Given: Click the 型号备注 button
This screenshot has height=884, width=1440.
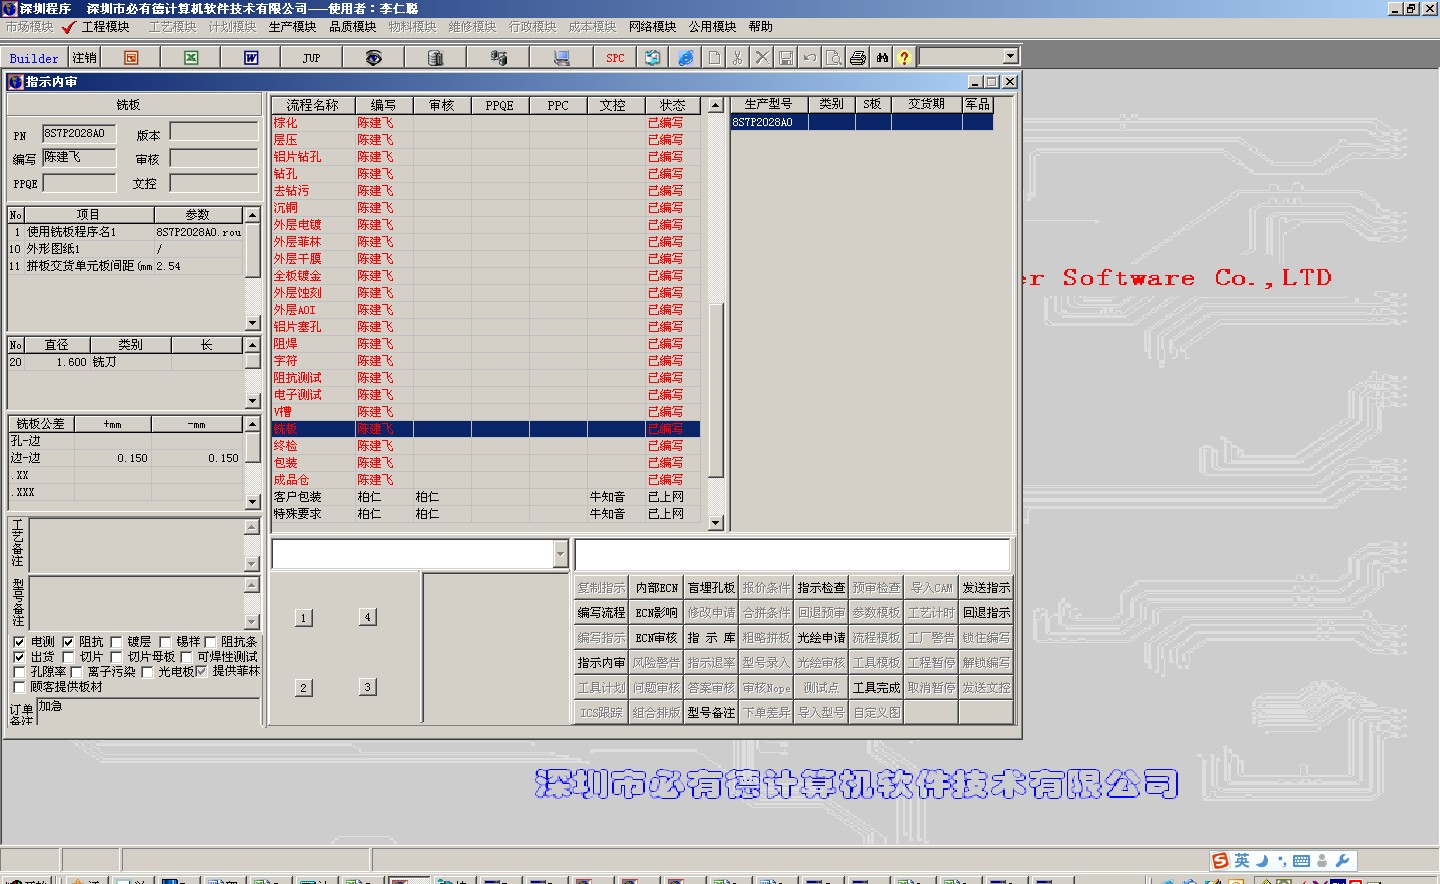Looking at the screenshot, I should (711, 713).
